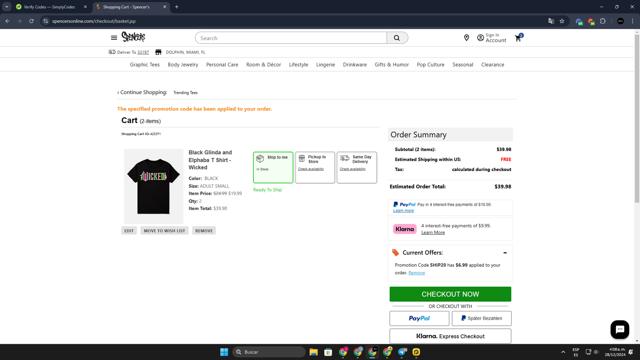The width and height of the screenshot is (640, 360).
Task: Open the Graphic Tees menu
Action: pos(144,64)
